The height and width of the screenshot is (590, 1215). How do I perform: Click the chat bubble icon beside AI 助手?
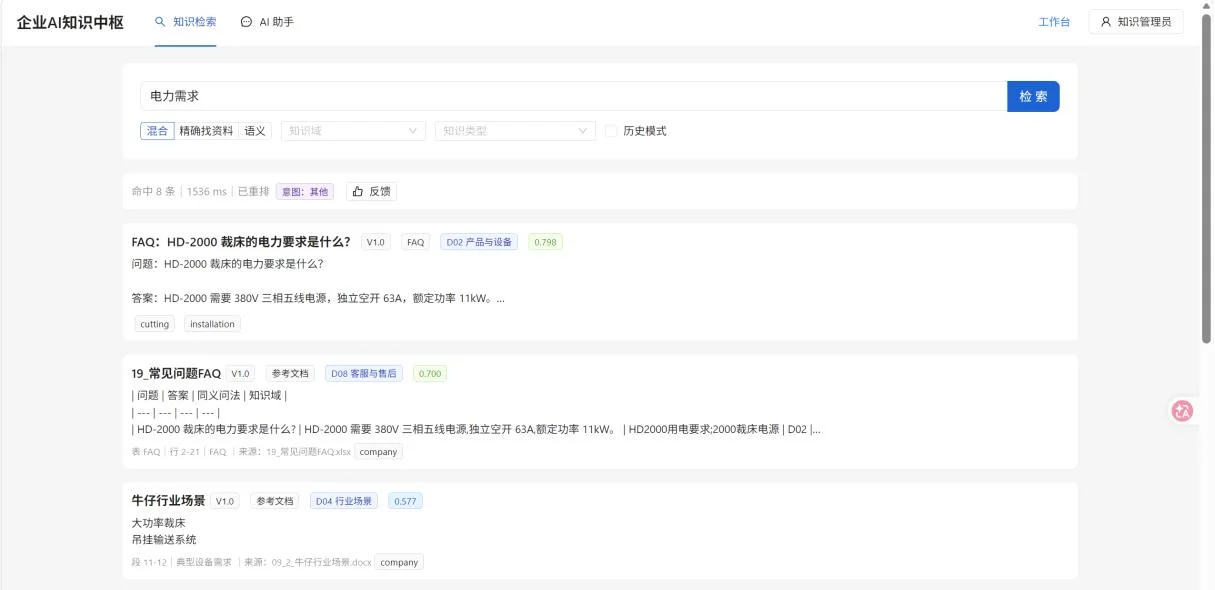[x=246, y=22]
